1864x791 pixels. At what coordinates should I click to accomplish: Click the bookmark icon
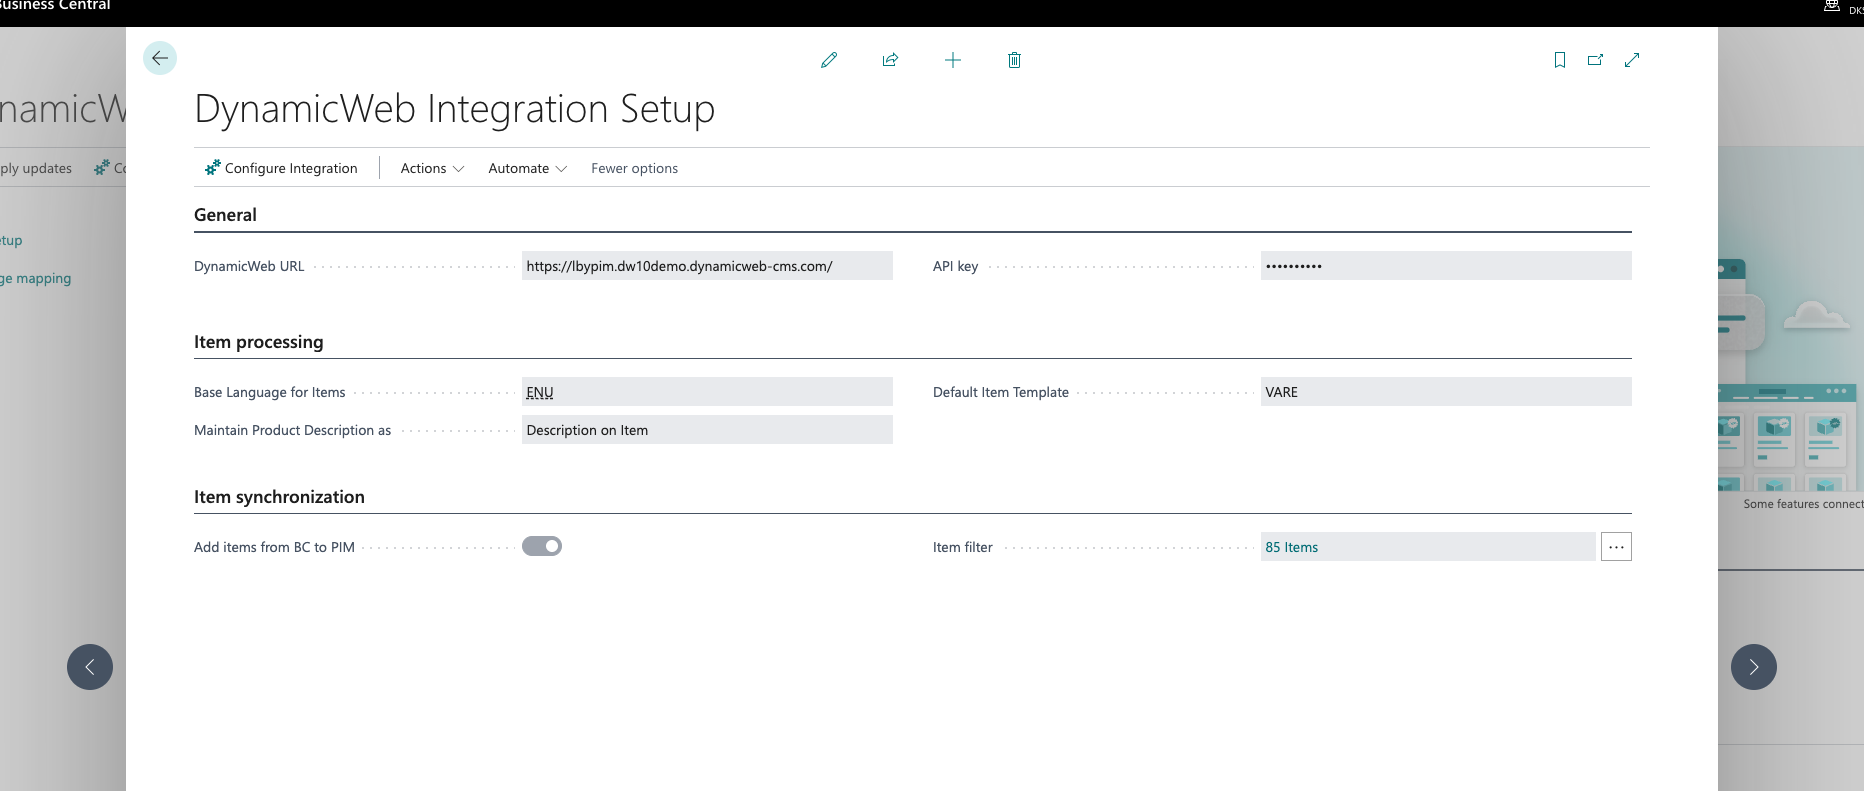pyautogui.click(x=1559, y=60)
